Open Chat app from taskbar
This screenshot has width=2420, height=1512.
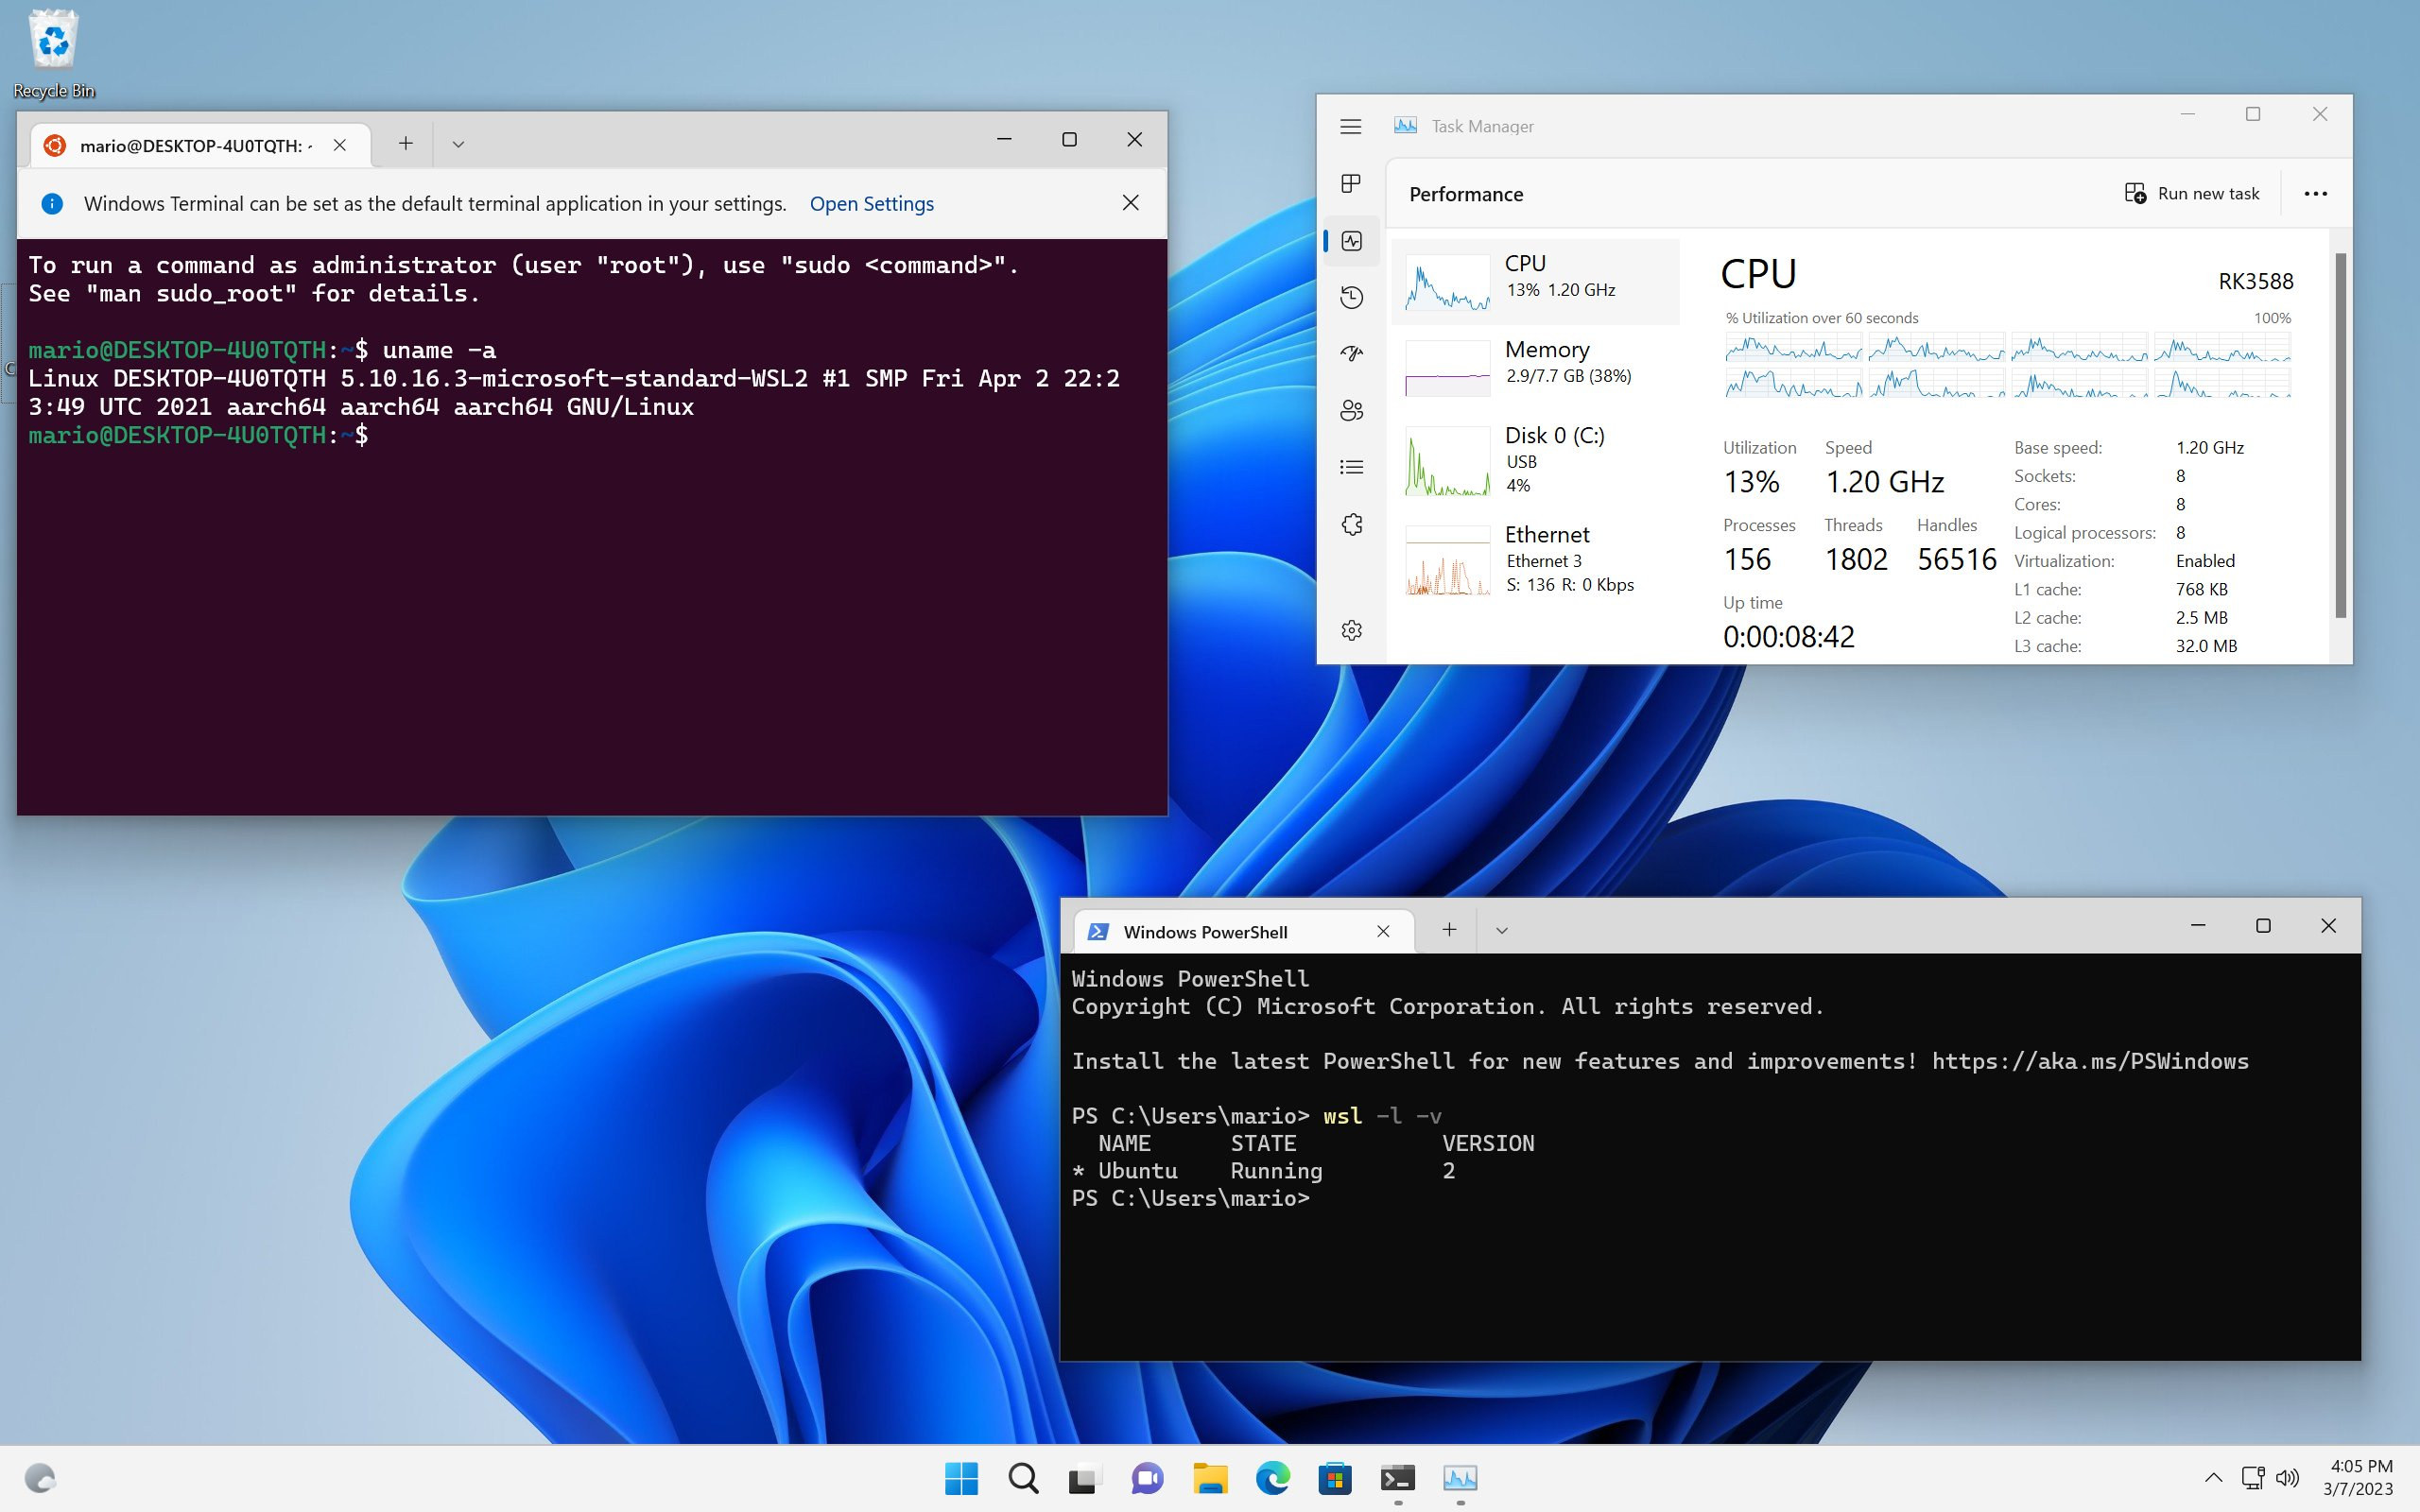coord(1147,1478)
